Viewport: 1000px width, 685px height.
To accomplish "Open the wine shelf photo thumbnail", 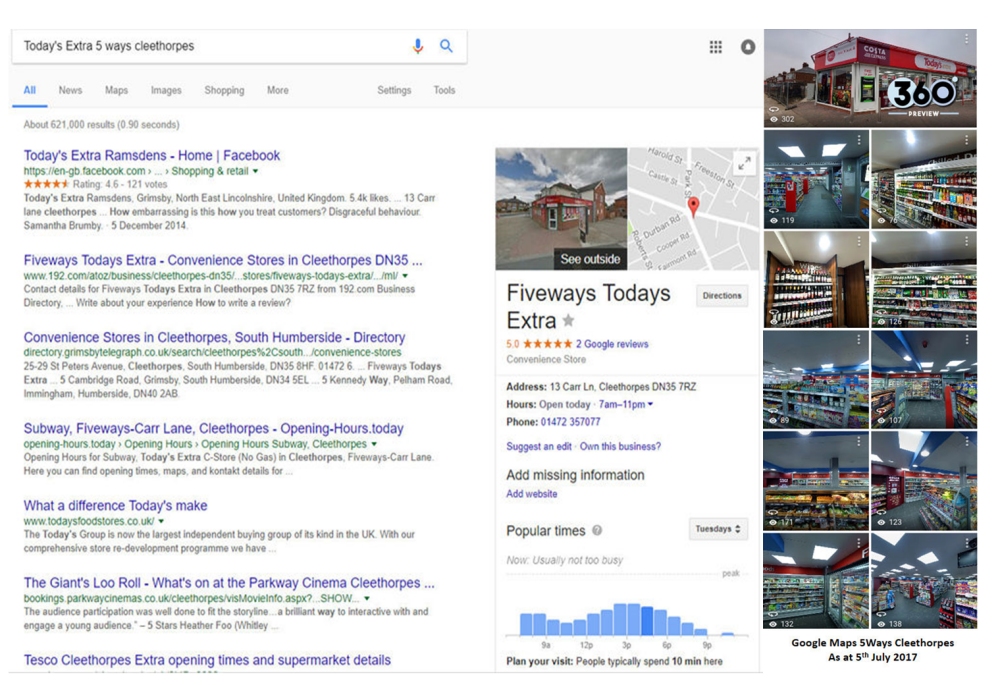I will coord(816,279).
